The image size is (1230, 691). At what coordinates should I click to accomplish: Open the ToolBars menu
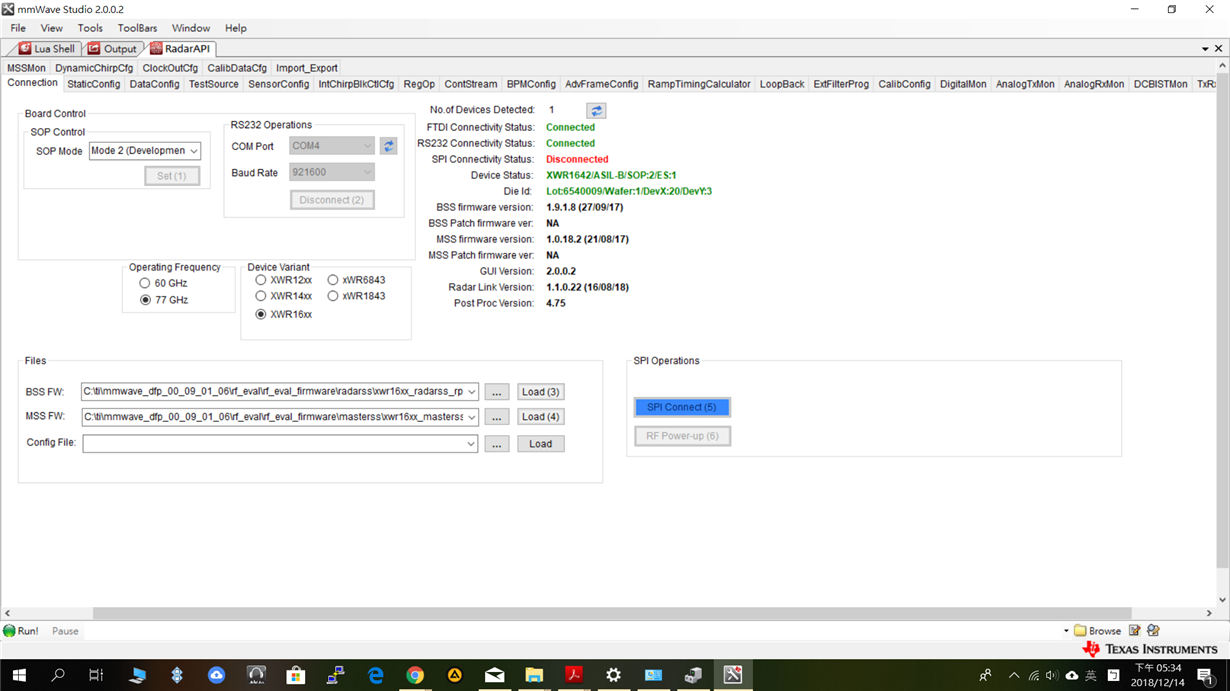[x=137, y=28]
